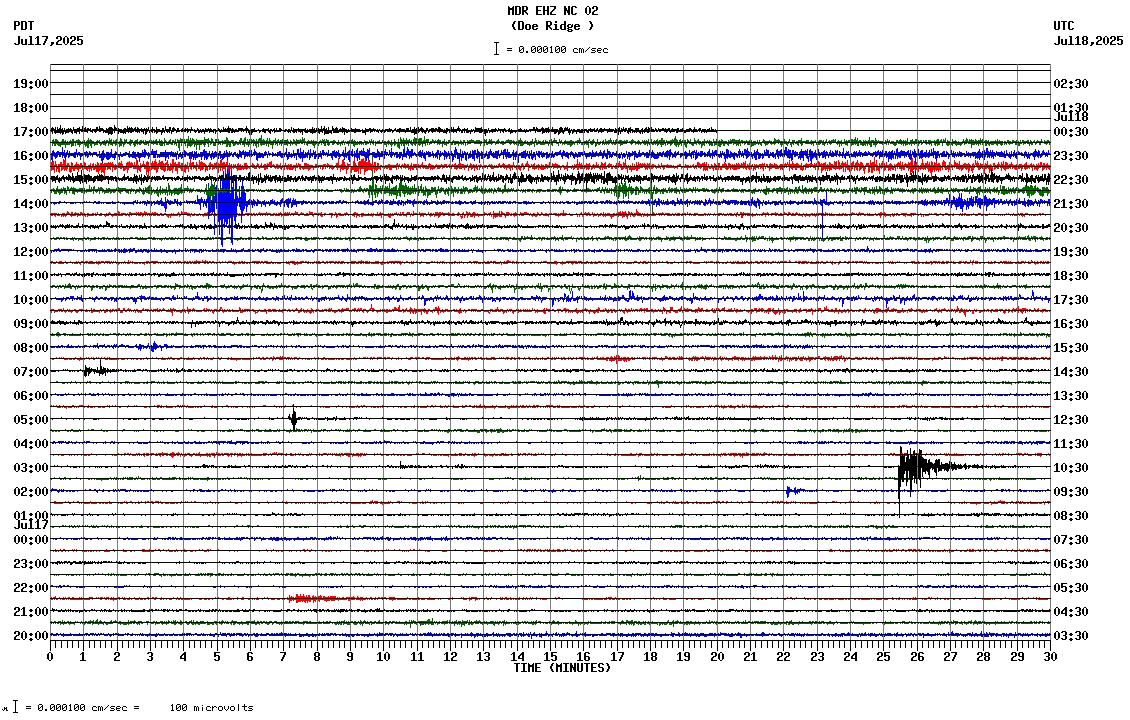Image resolution: width=1130 pixels, height=720 pixels.
Task: Click the 'TIME (MINUTES)' axis title
Action: (561, 668)
